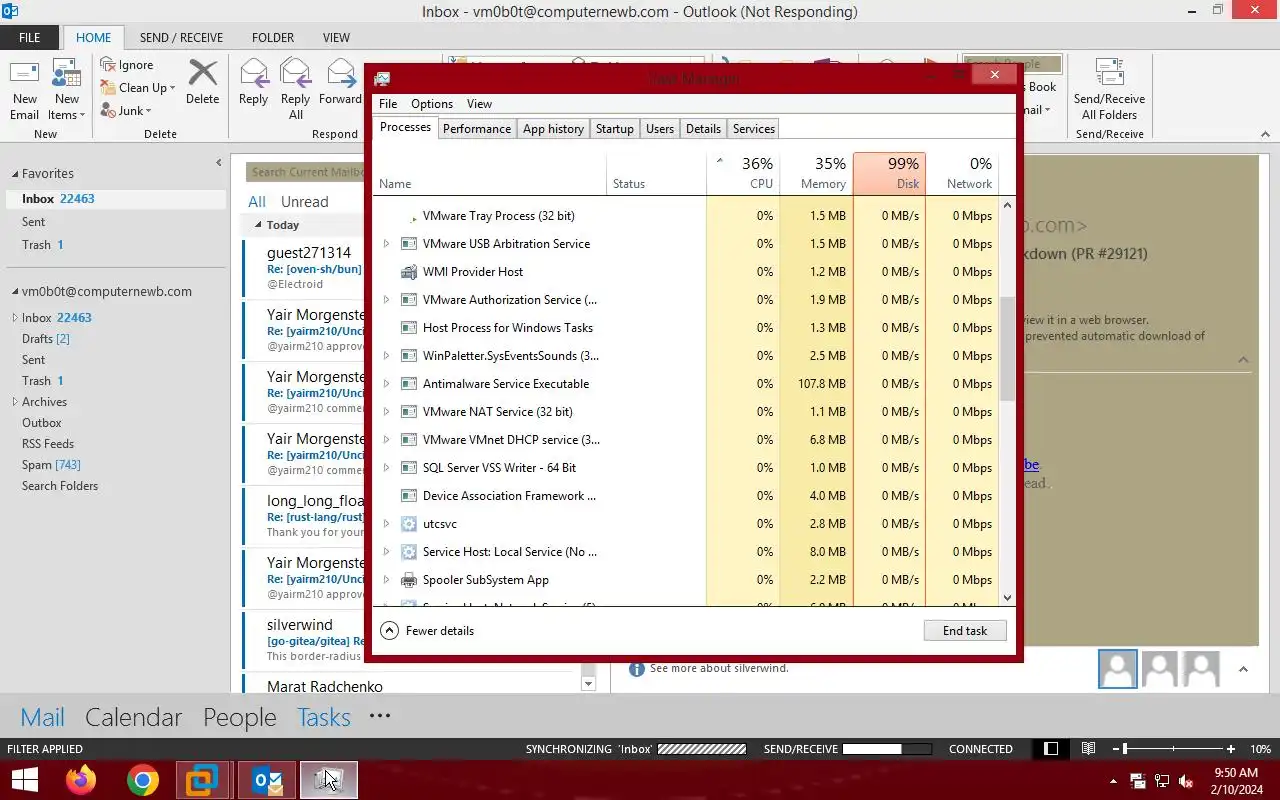Expand the Archives folder
1280x800 pixels.
15,402
